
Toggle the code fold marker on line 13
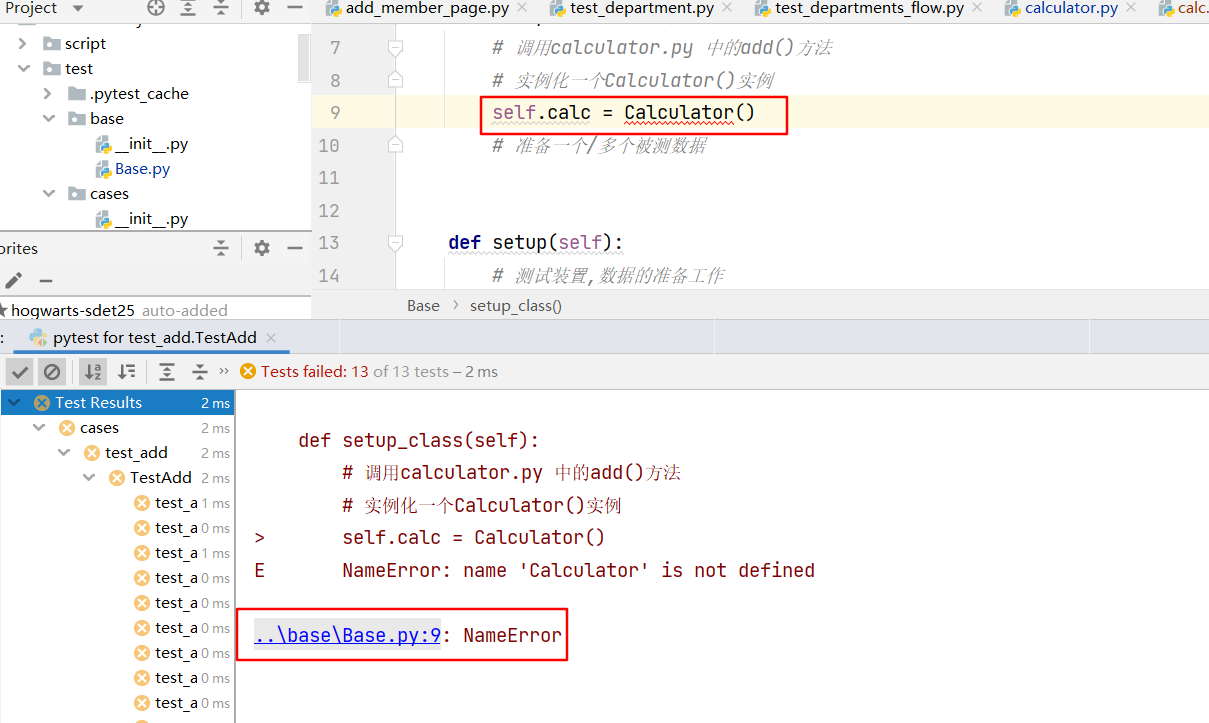[396, 243]
